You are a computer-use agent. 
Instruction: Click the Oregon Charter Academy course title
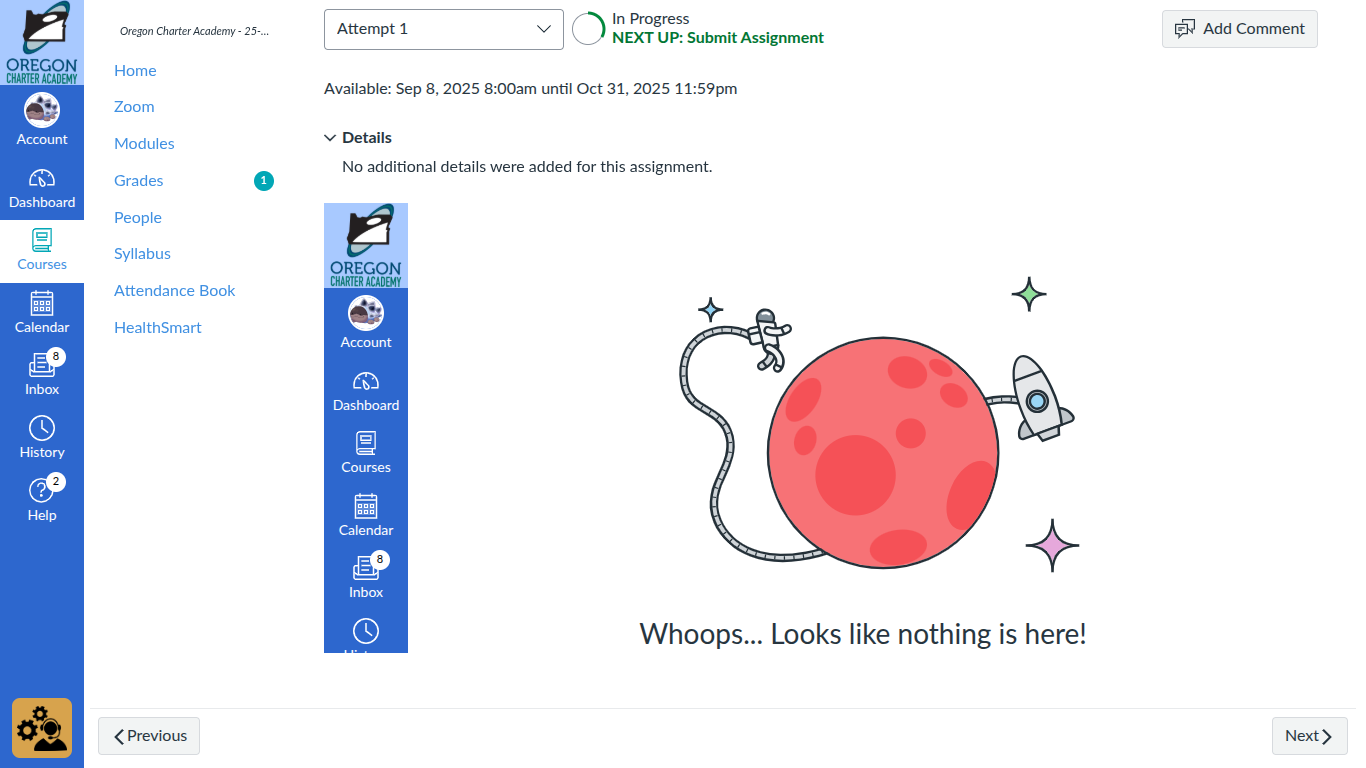[194, 31]
